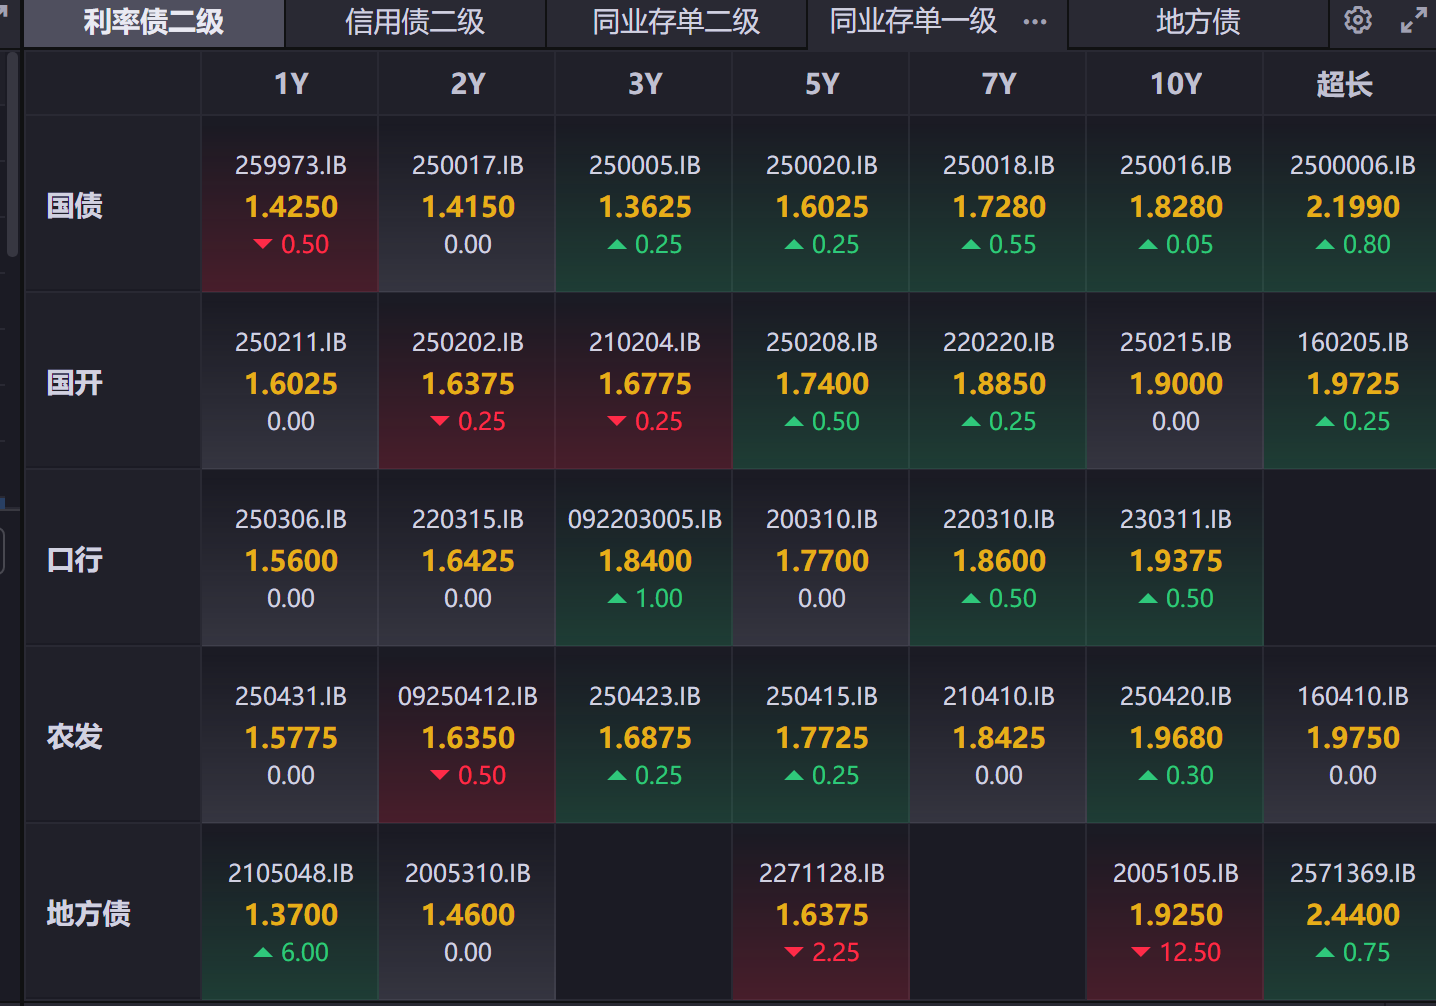
Task: Select the 地方债 tab
Action: click(1198, 22)
